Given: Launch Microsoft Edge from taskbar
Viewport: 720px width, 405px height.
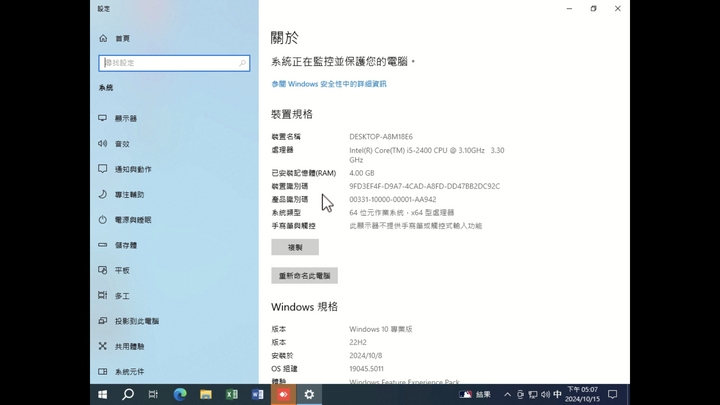Looking at the screenshot, I should tap(180, 394).
